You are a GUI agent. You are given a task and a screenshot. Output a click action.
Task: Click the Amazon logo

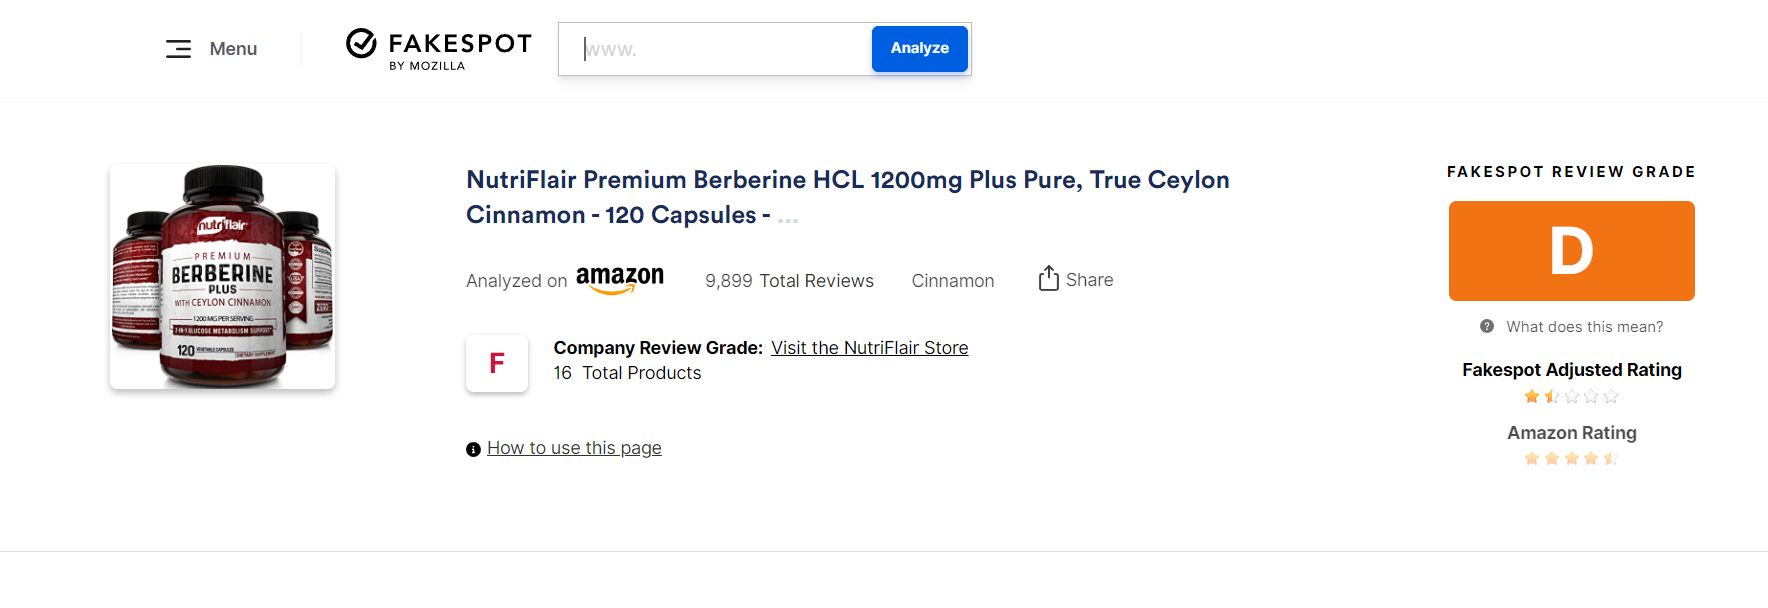point(620,279)
